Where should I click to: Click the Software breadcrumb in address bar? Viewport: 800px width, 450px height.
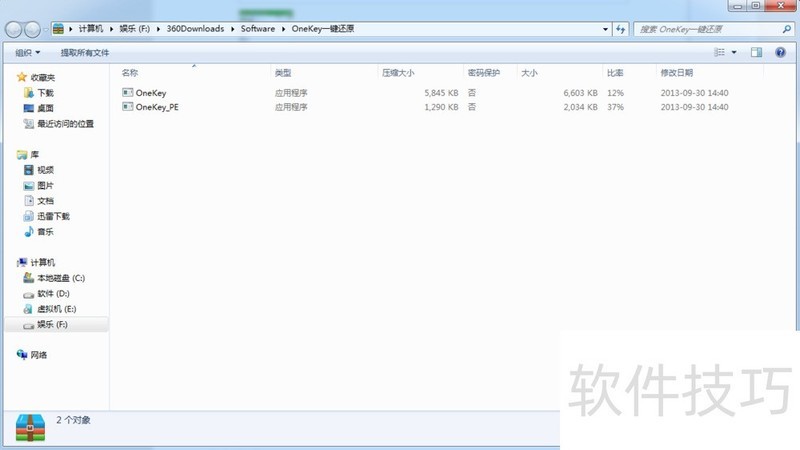click(x=257, y=29)
